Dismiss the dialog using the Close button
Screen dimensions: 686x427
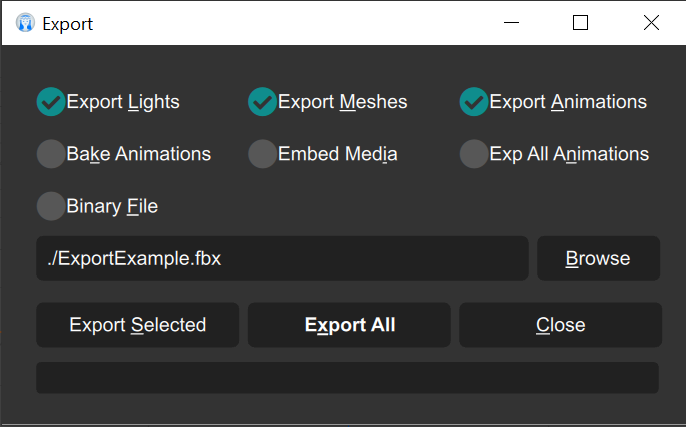pos(560,325)
